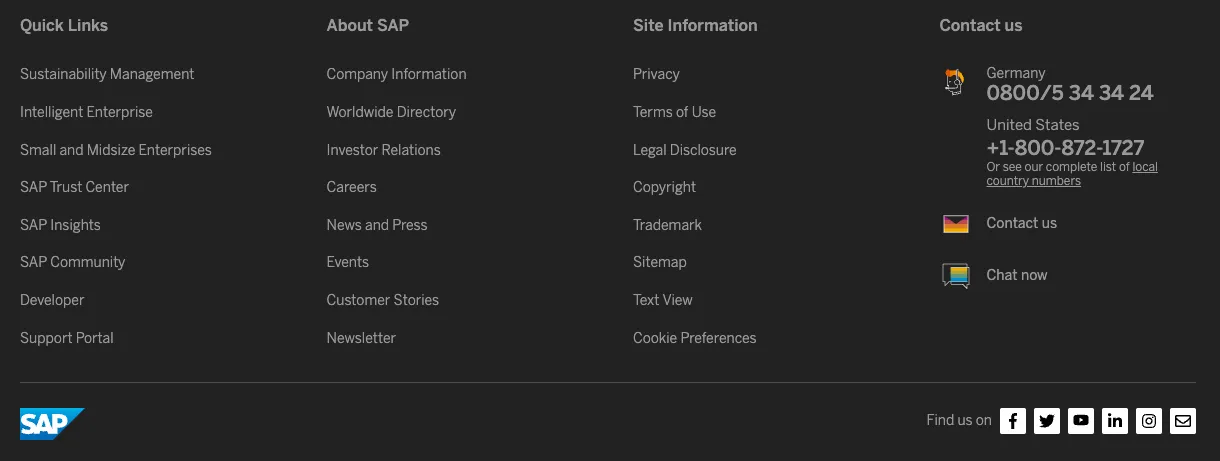Switch to Text View

tap(662, 300)
